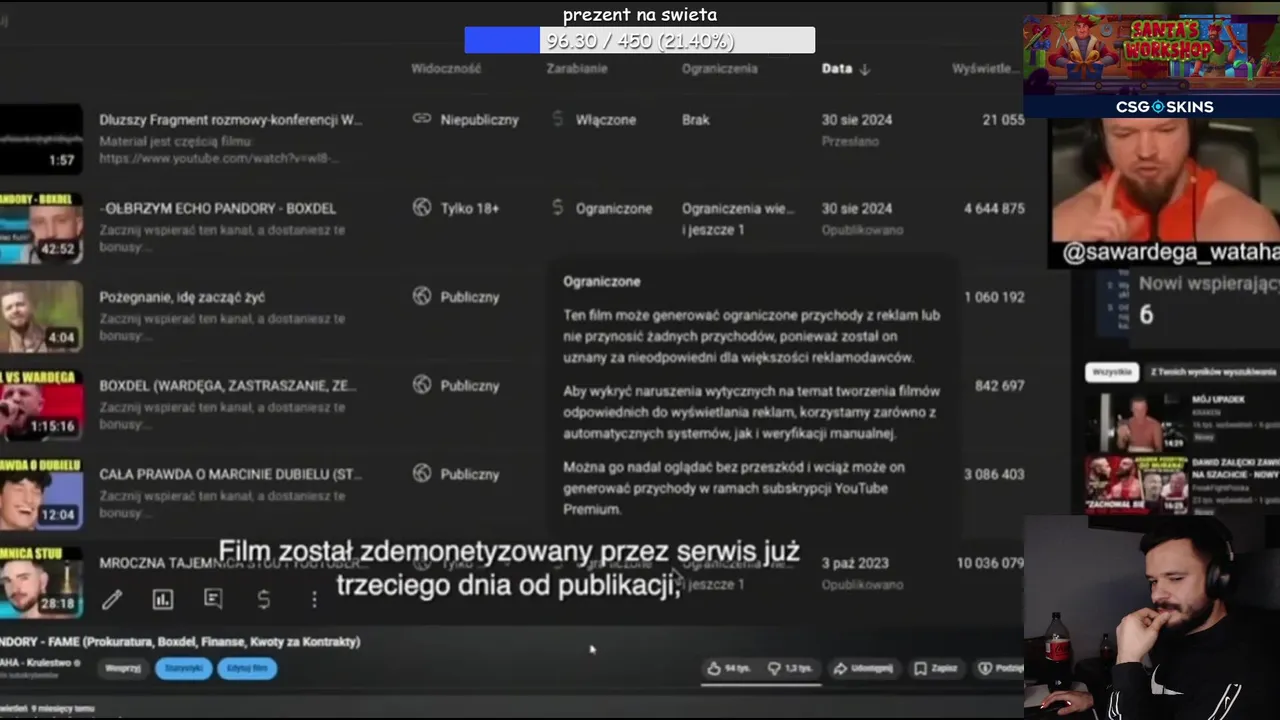This screenshot has width=1280, height=720.
Task: Dislike the video with 1,3 tys. thumbs down
Action: click(x=790, y=668)
